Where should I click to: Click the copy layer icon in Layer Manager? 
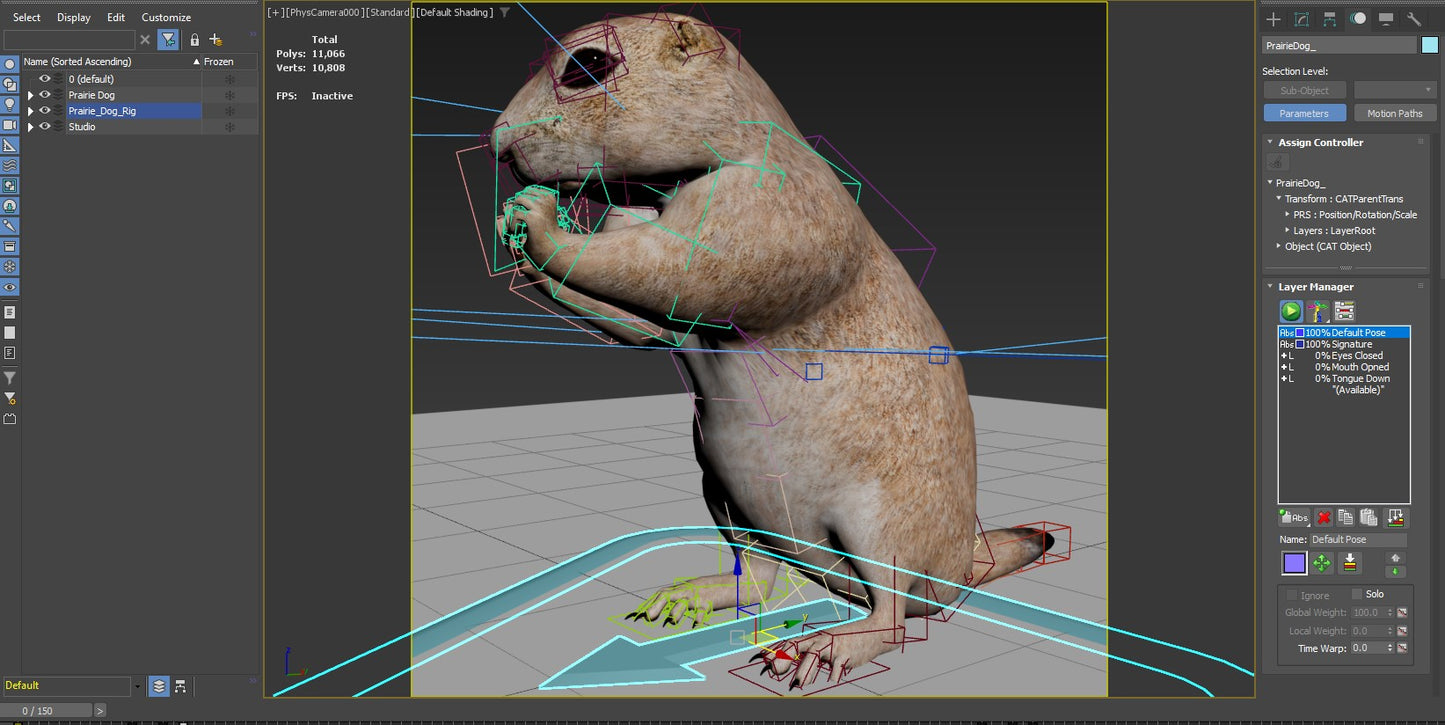point(1346,517)
